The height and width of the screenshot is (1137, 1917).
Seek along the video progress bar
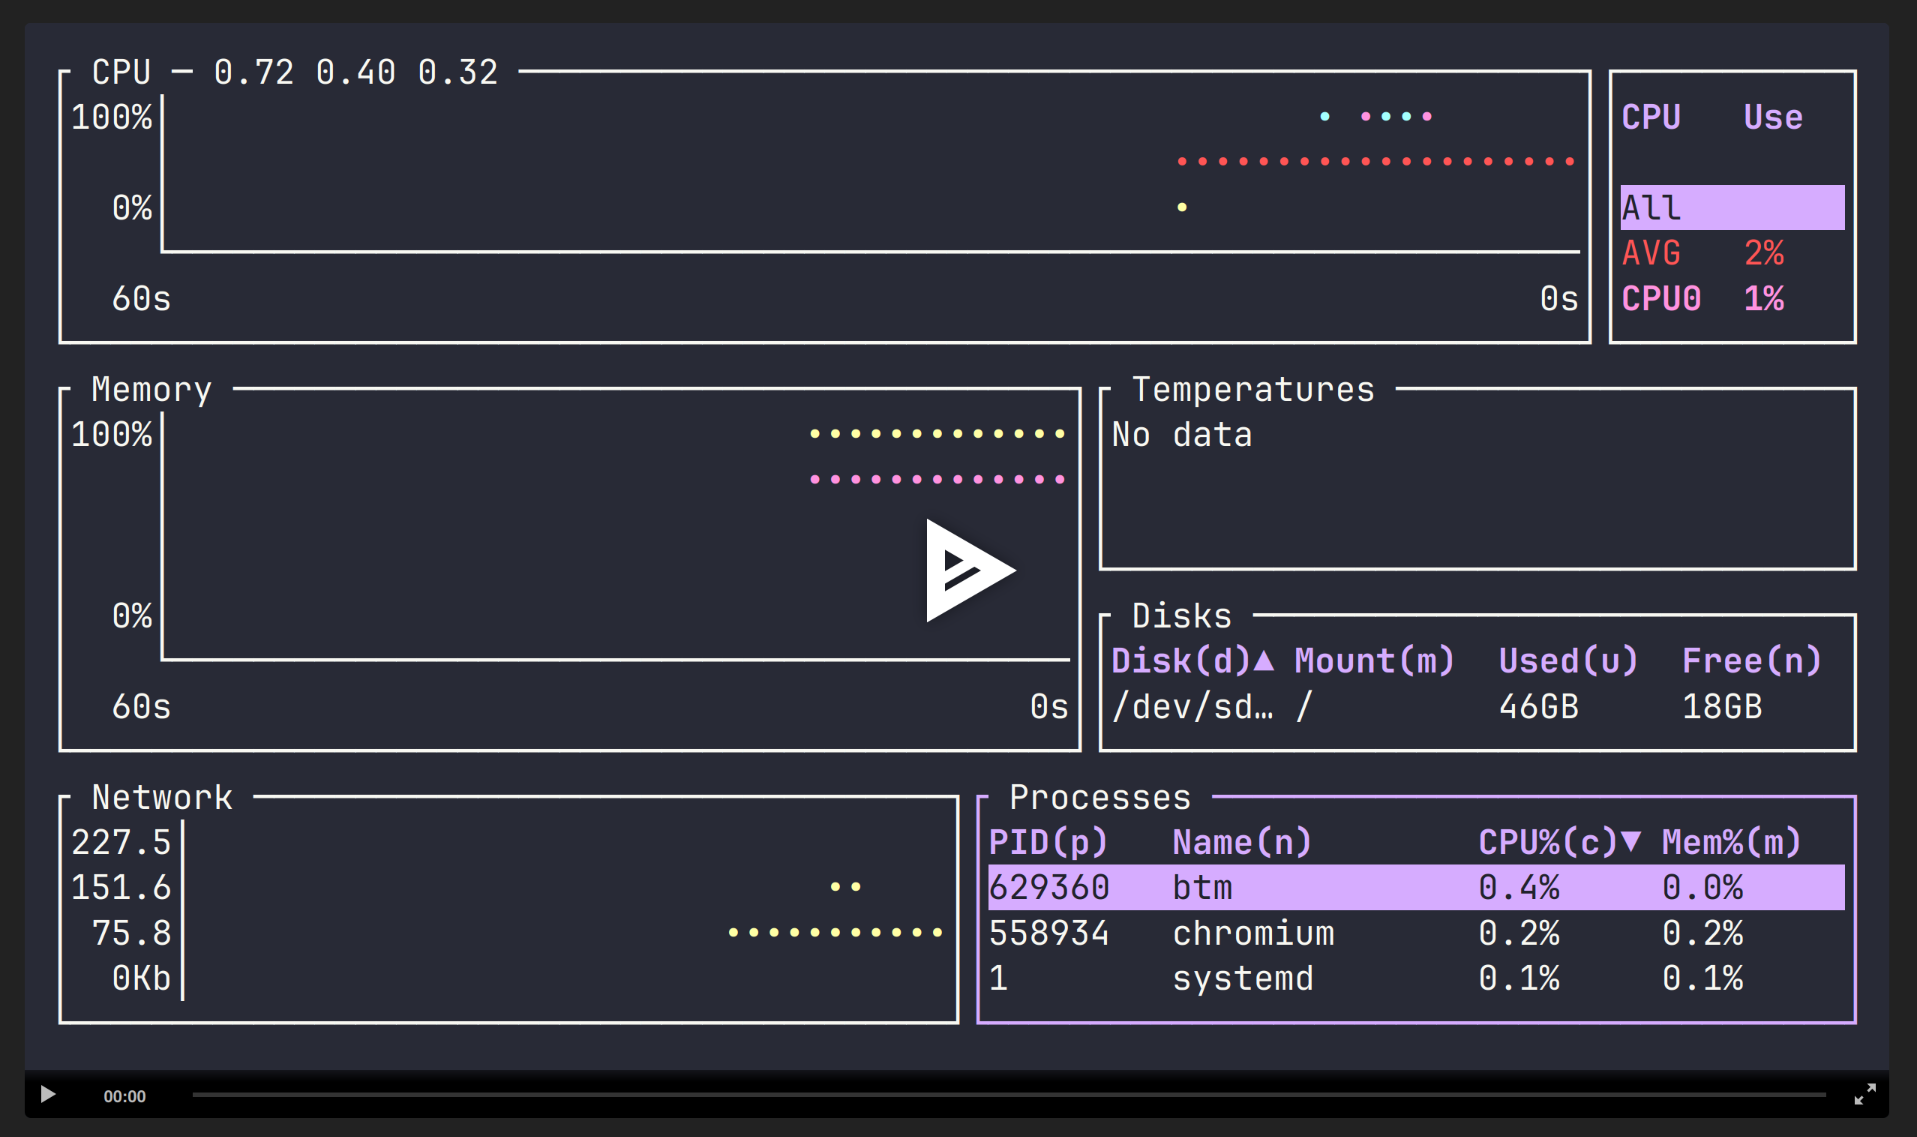(1009, 1095)
